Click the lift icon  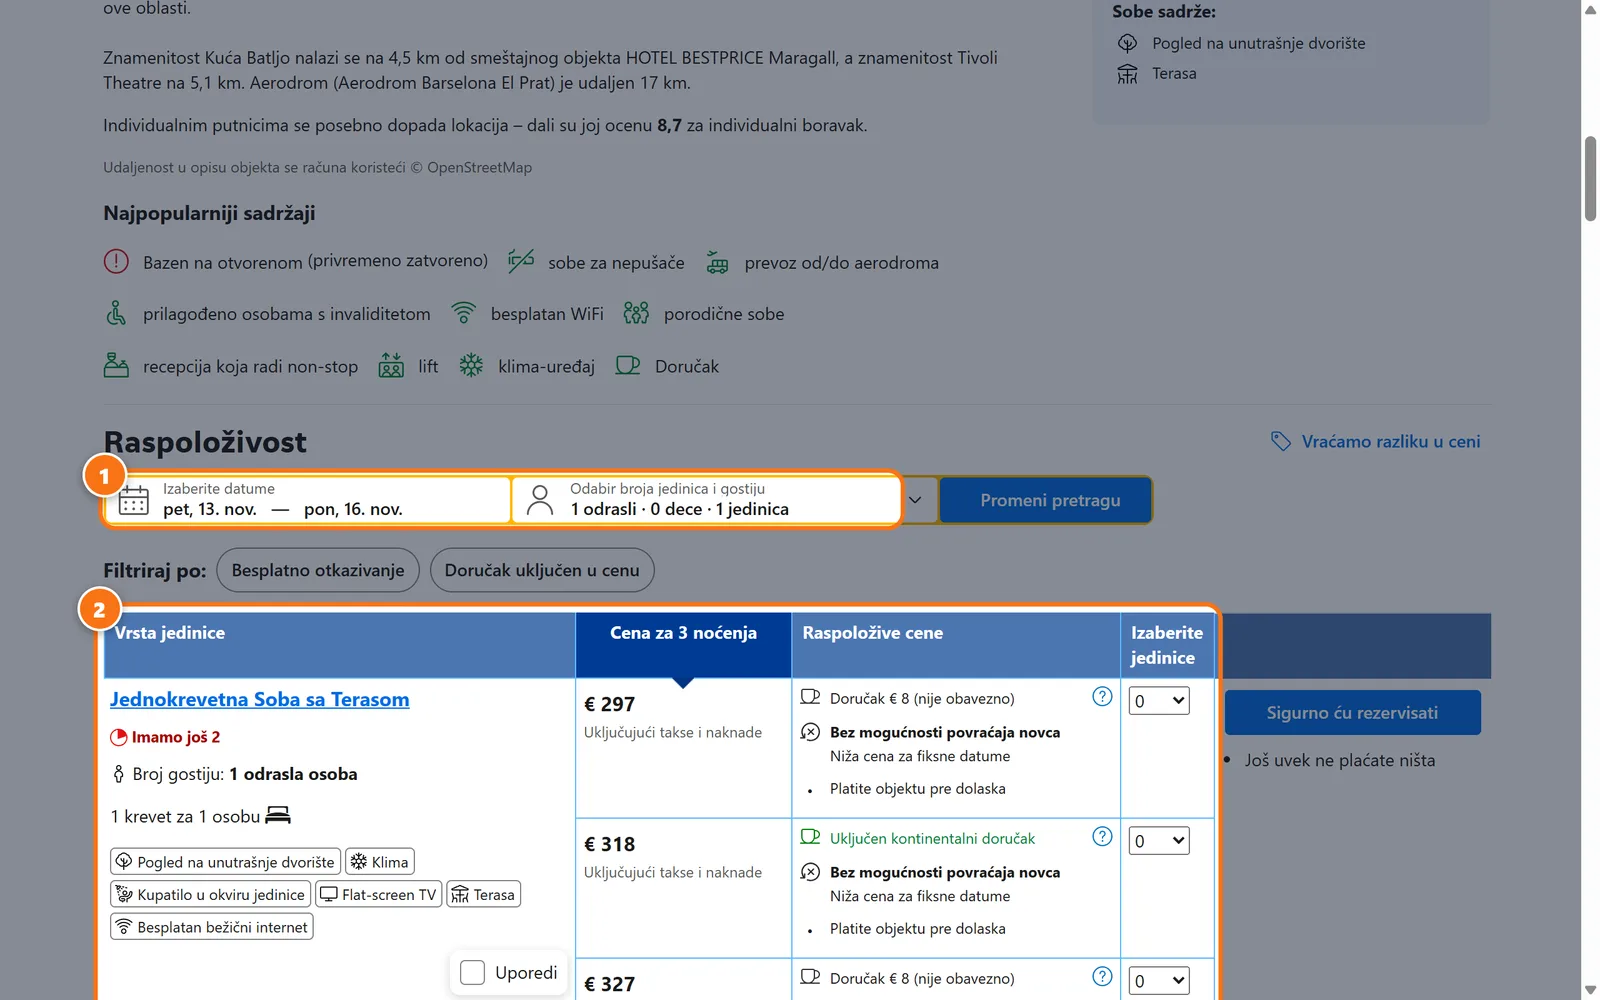(x=391, y=365)
